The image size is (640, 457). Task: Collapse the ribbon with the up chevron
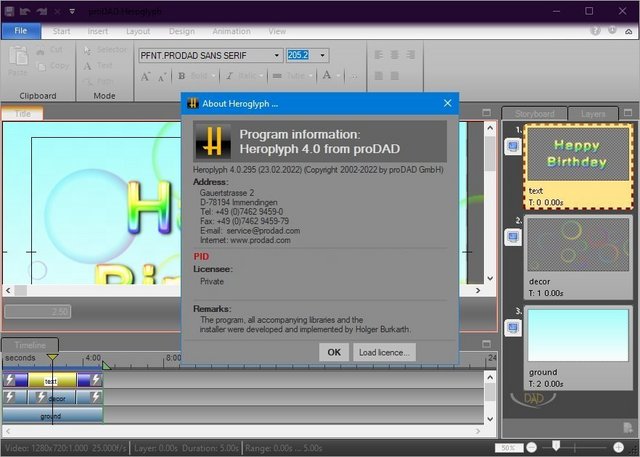pyautogui.click(x=629, y=31)
